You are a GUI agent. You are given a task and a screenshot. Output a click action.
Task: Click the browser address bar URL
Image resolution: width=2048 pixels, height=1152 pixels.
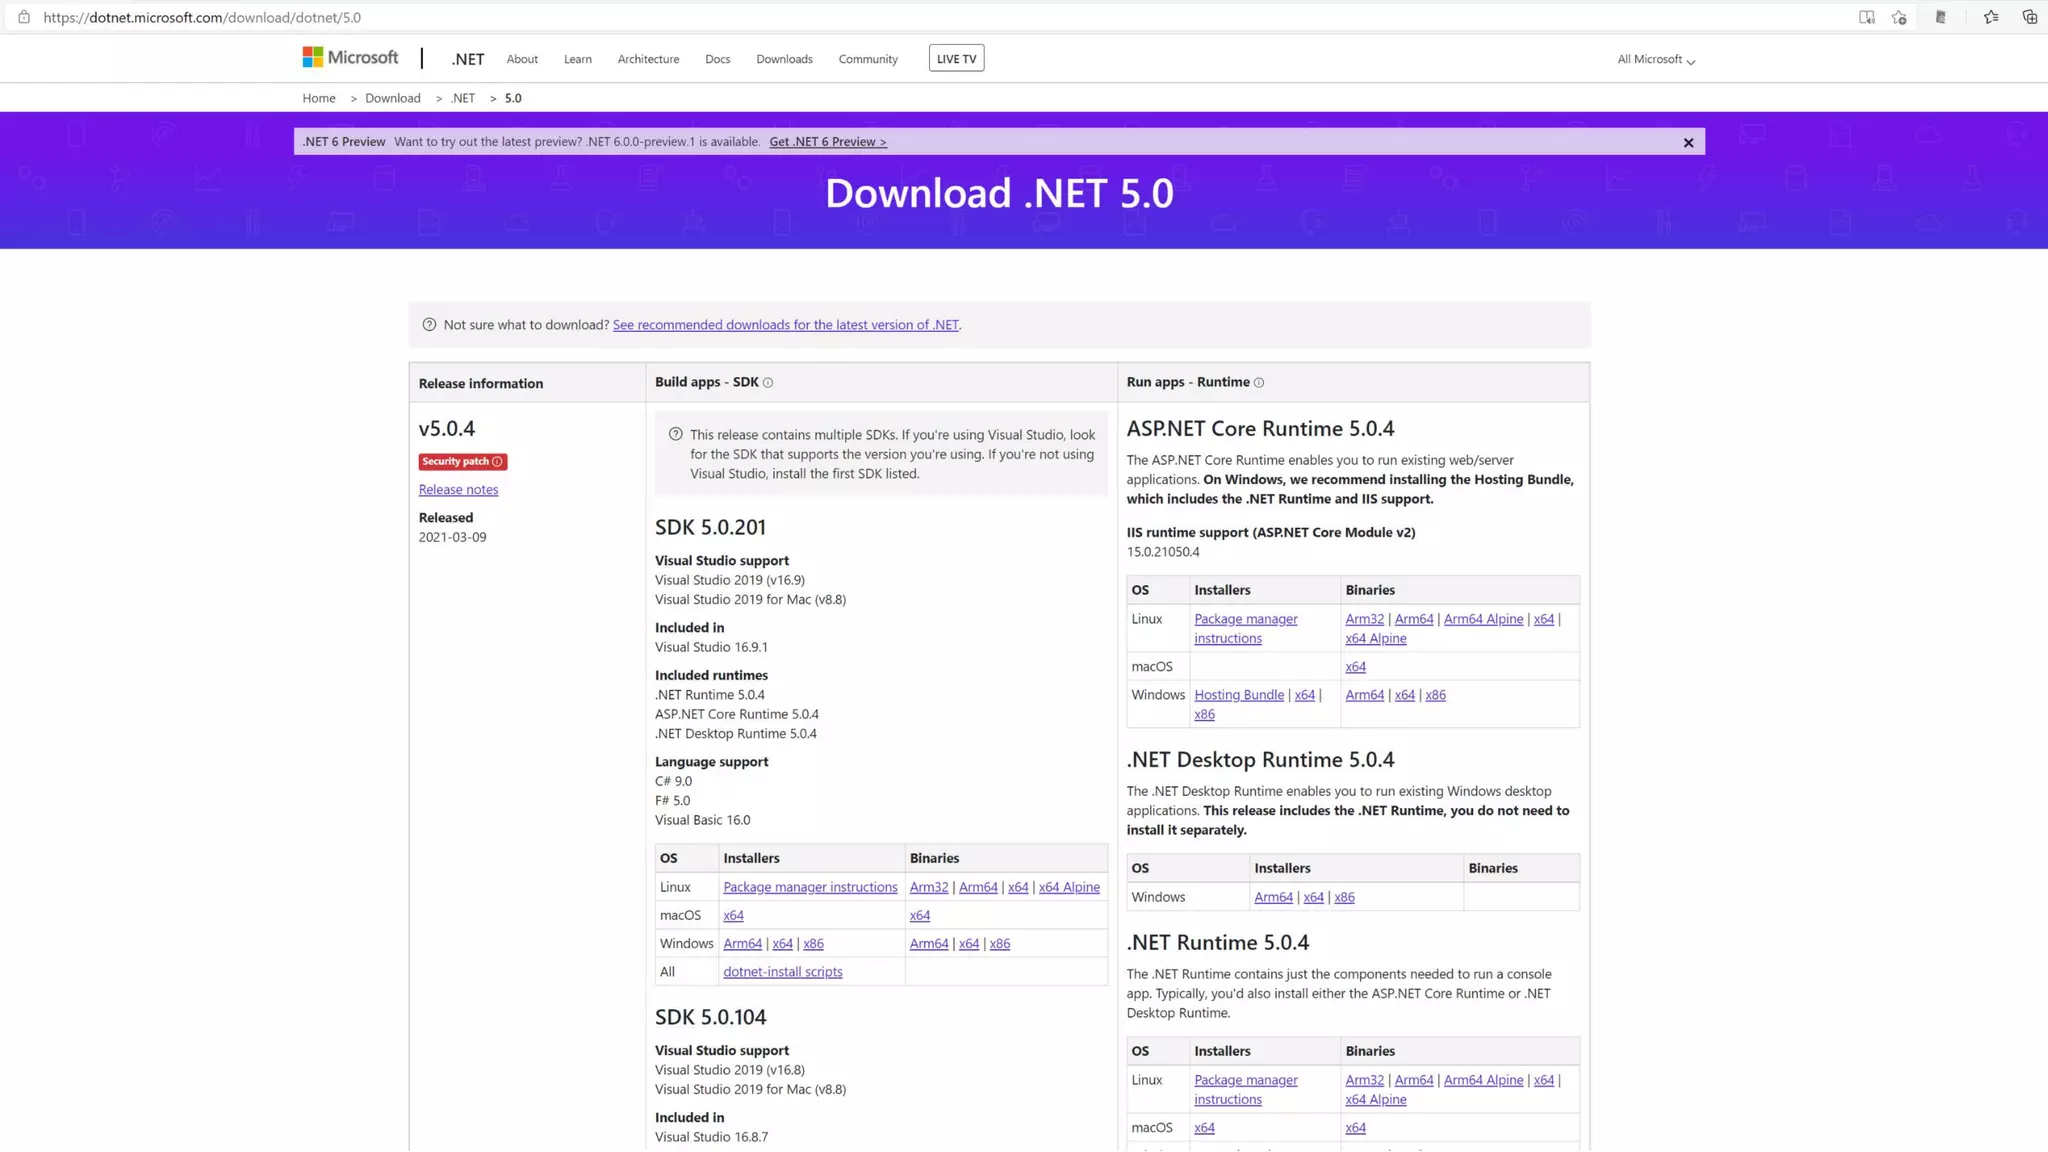(x=202, y=17)
